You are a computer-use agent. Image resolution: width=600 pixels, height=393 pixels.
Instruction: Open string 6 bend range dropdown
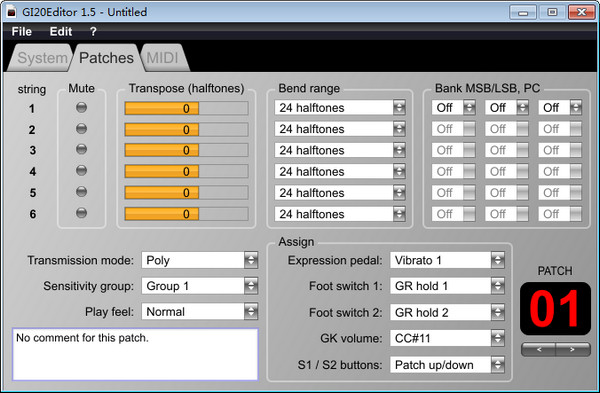[x=340, y=214]
